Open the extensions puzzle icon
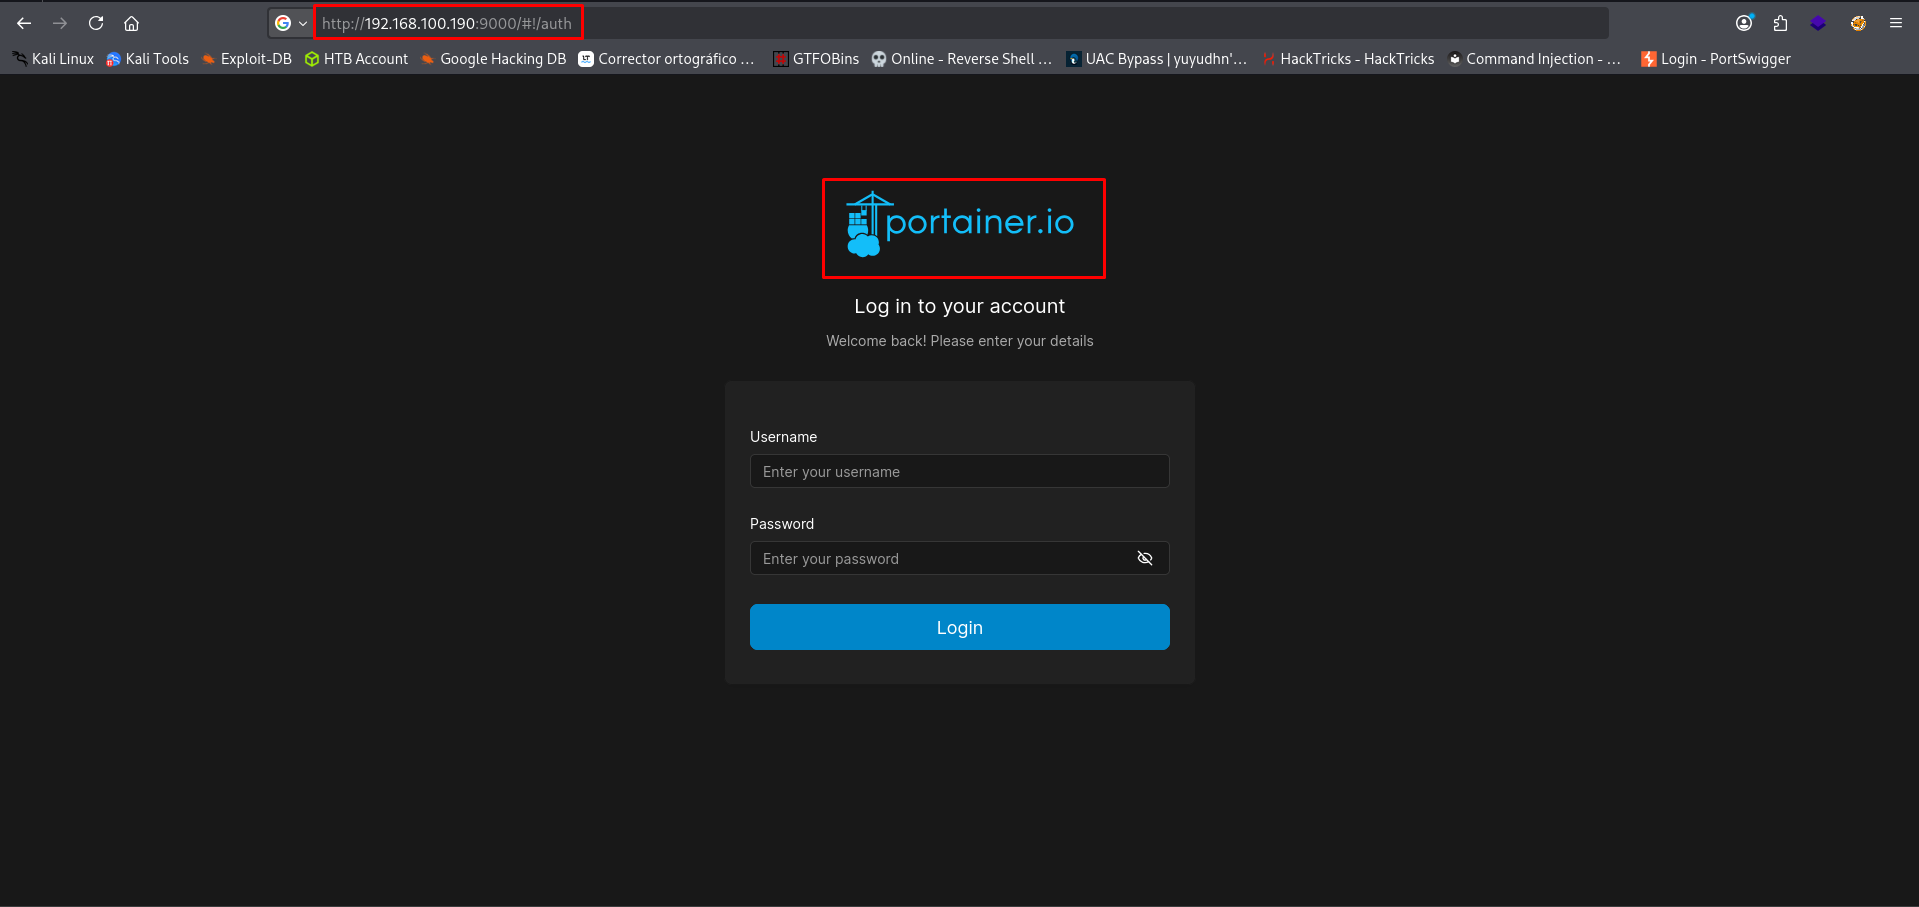 coord(1780,23)
